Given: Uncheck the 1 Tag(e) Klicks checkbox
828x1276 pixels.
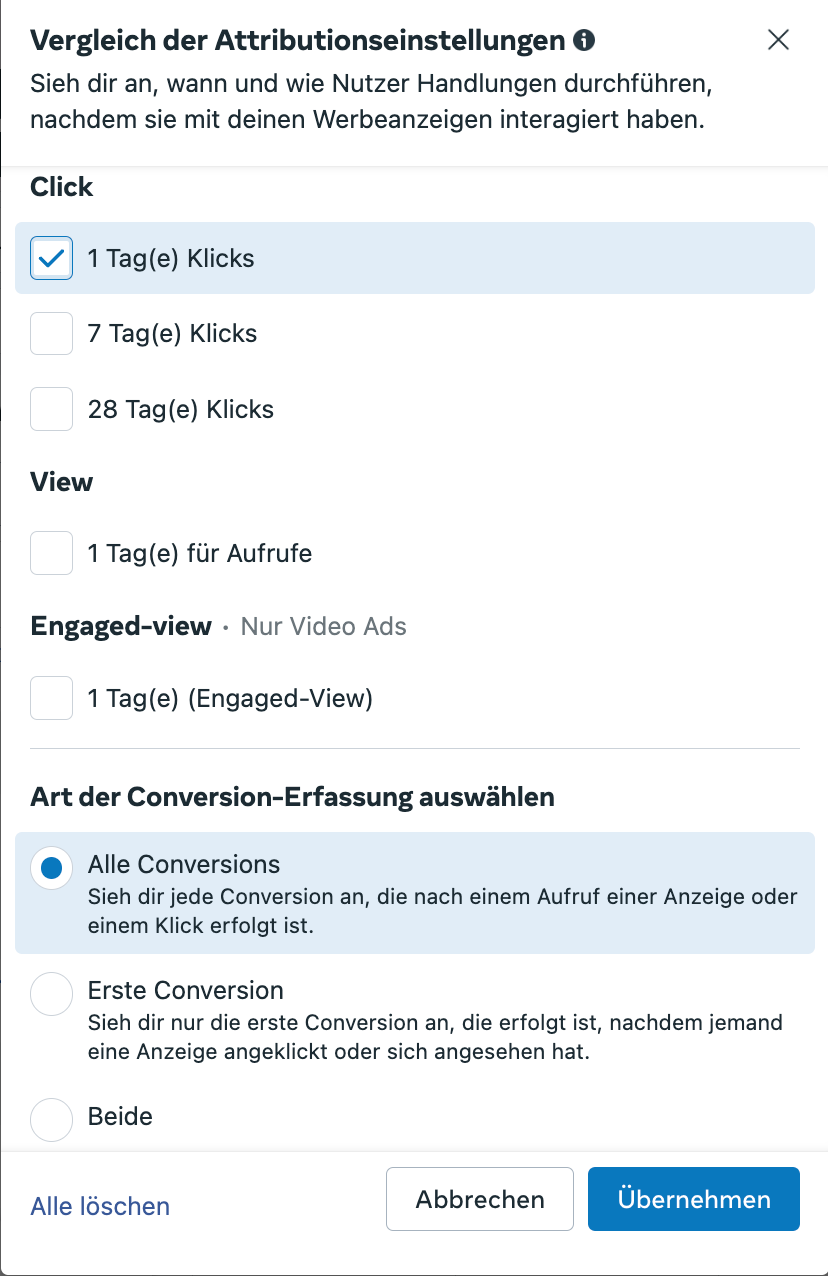Looking at the screenshot, I should [51, 258].
